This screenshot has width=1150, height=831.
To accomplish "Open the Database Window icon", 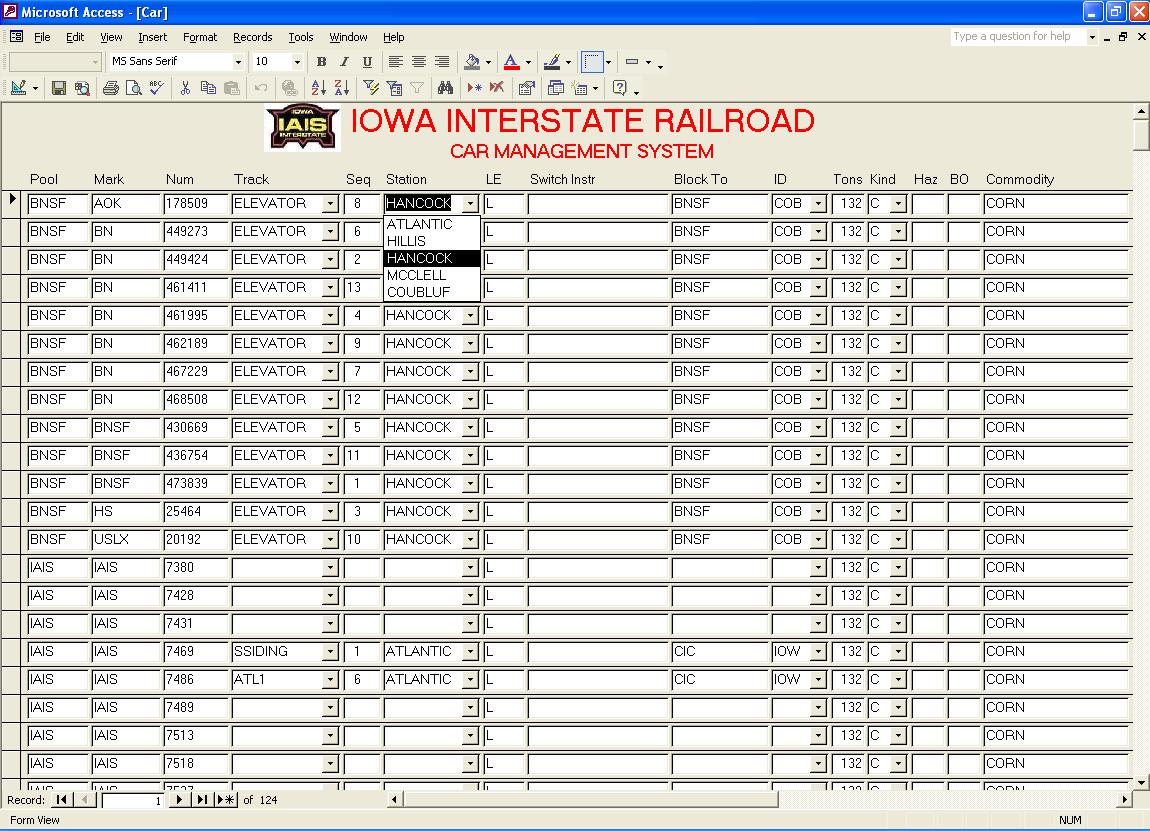I will [x=556, y=88].
